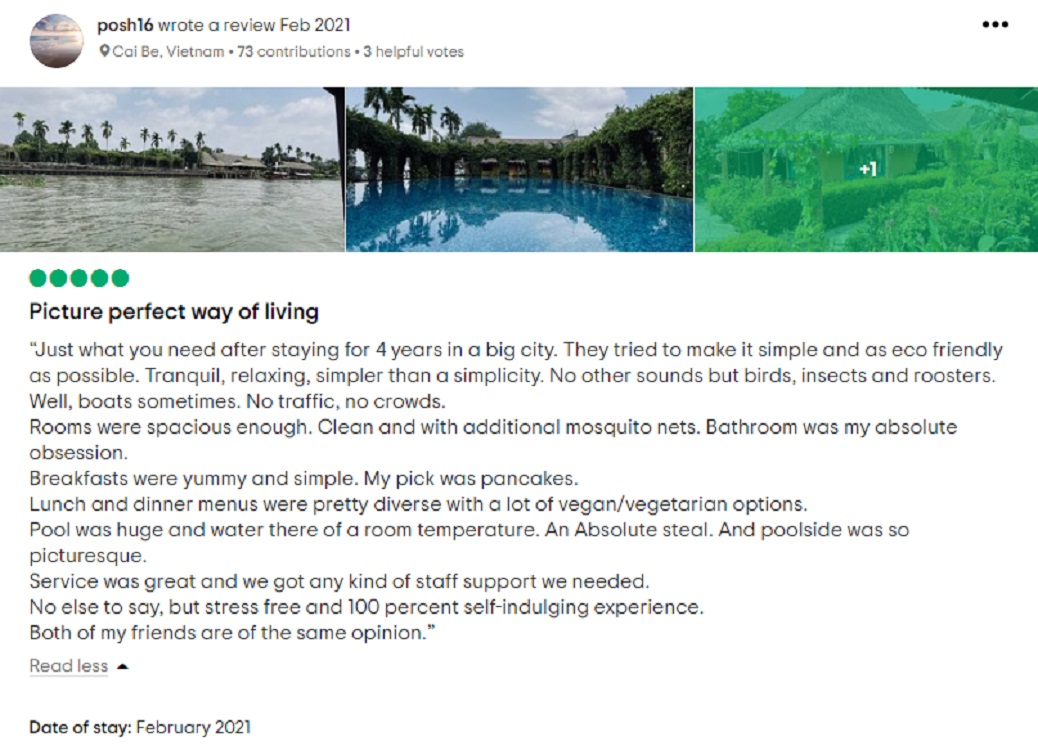This screenshot has width=1038, height=750.
Task: Click the third green rating bubble
Action: tap(79, 278)
